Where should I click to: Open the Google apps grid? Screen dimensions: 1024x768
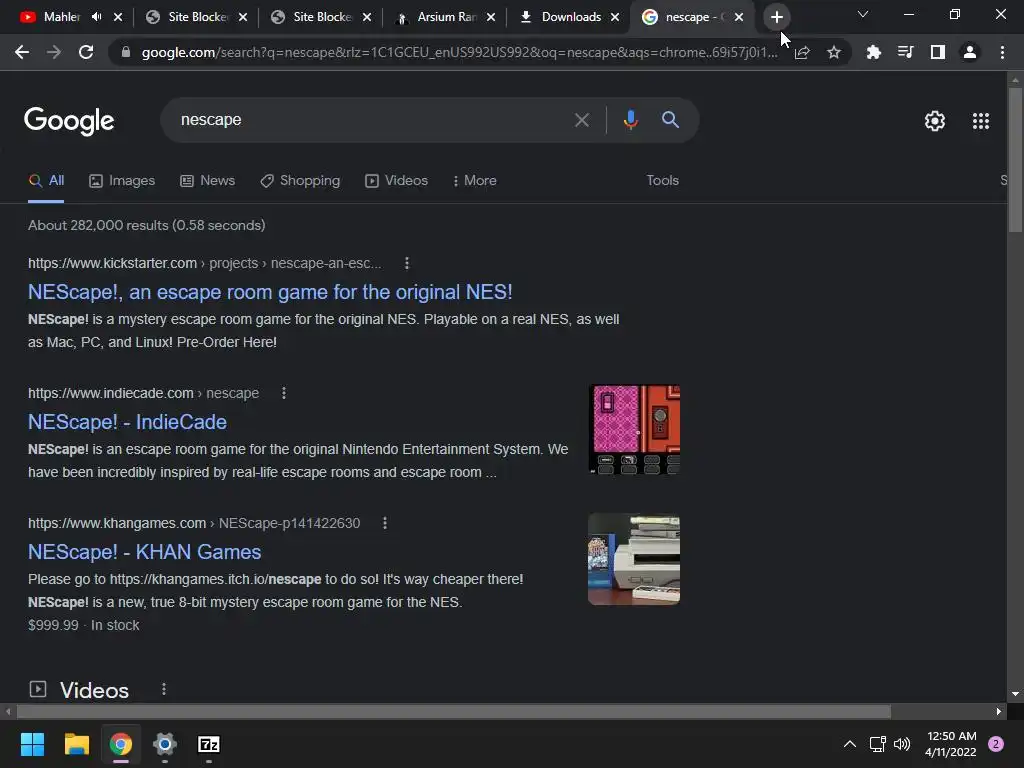click(x=981, y=121)
